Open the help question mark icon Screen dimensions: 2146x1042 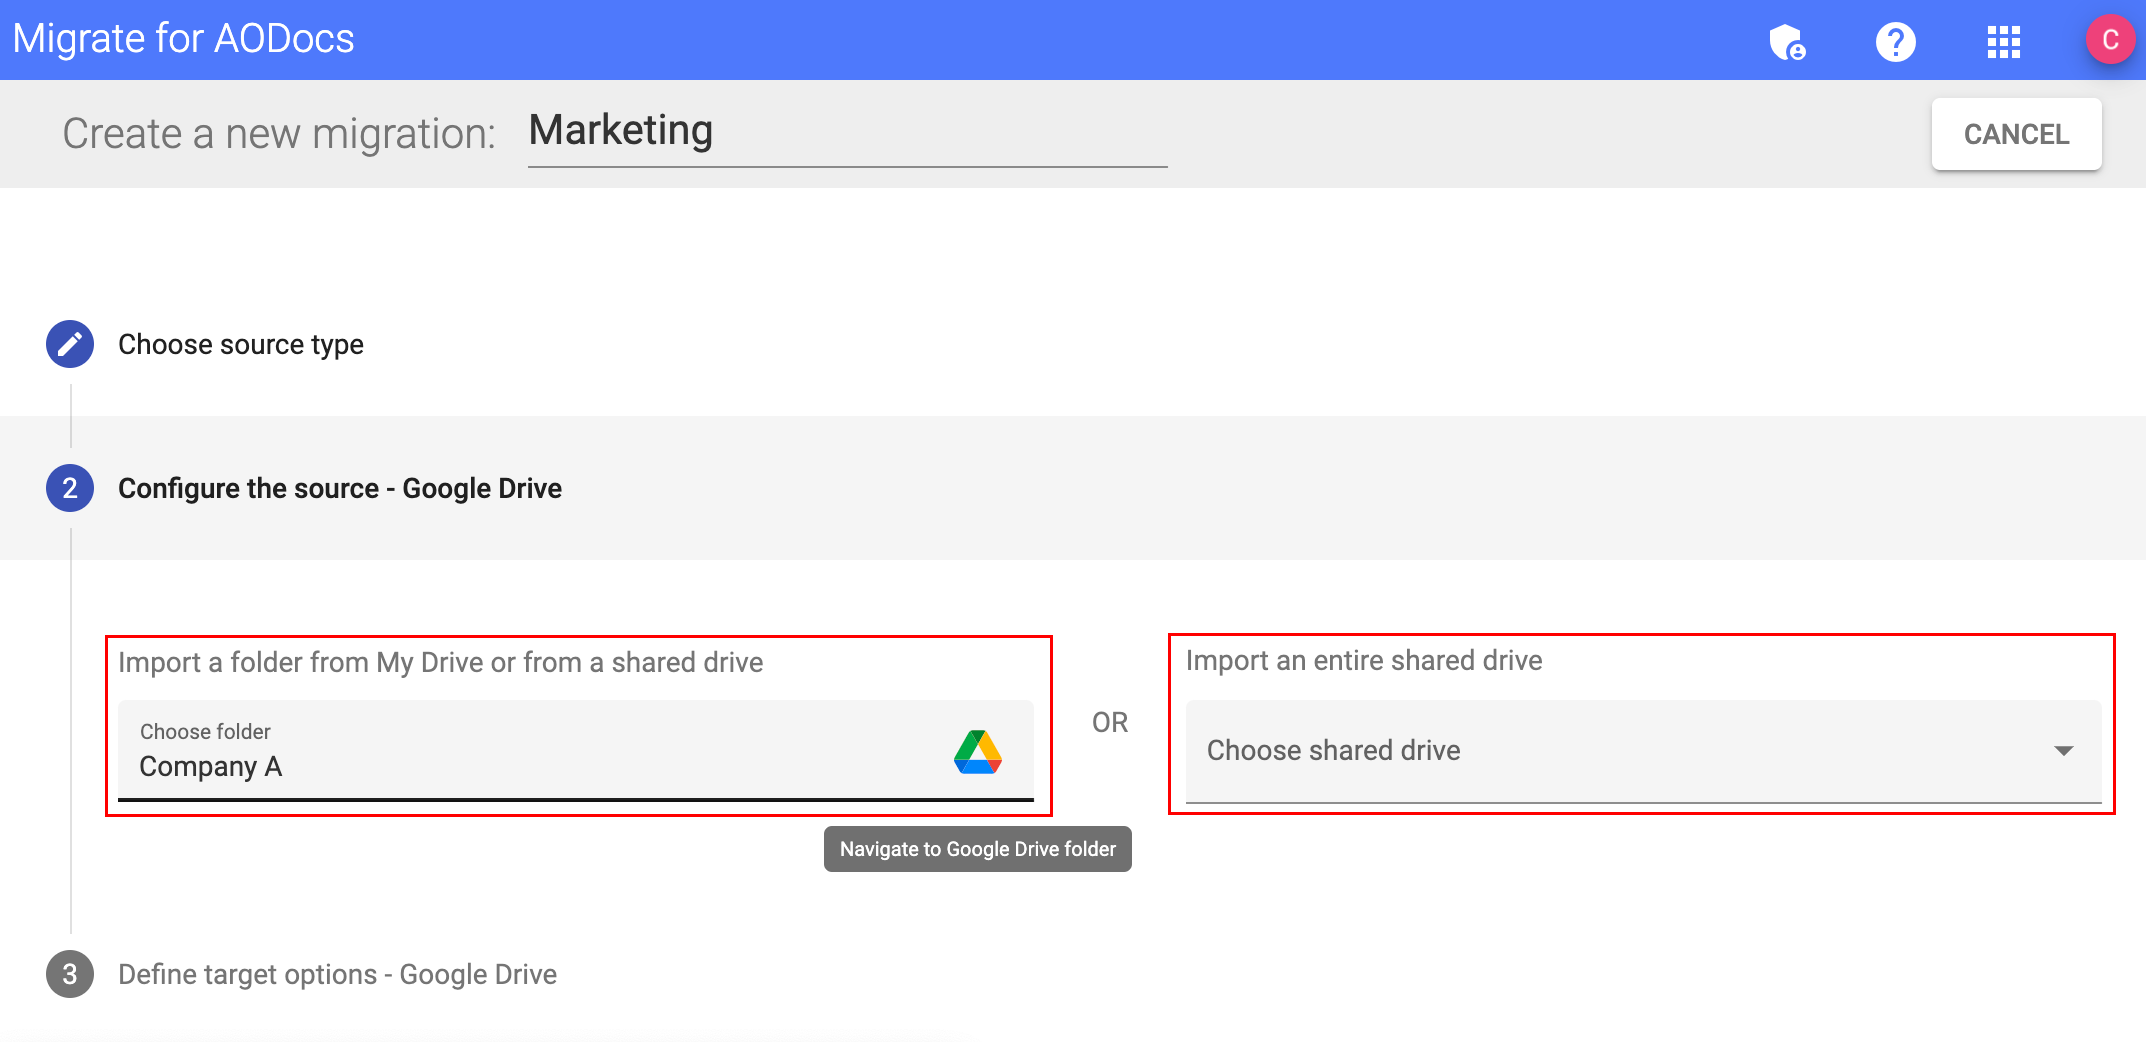point(1896,40)
